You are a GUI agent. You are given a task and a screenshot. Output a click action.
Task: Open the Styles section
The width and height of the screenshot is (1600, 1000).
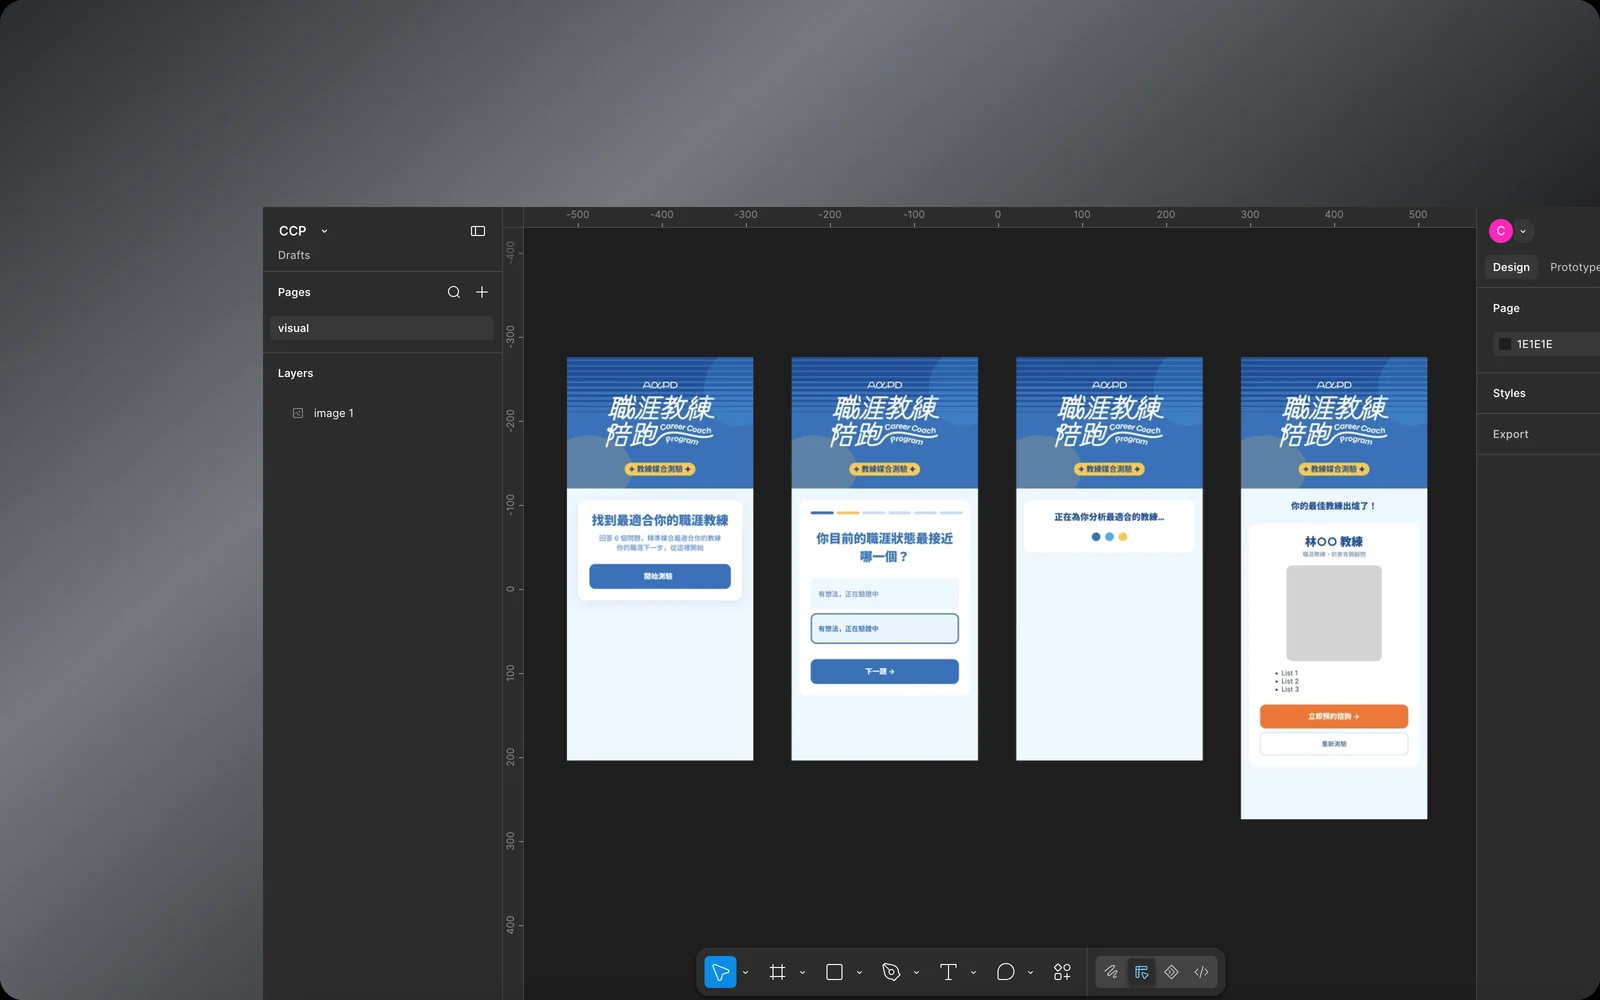(1509, 393)
